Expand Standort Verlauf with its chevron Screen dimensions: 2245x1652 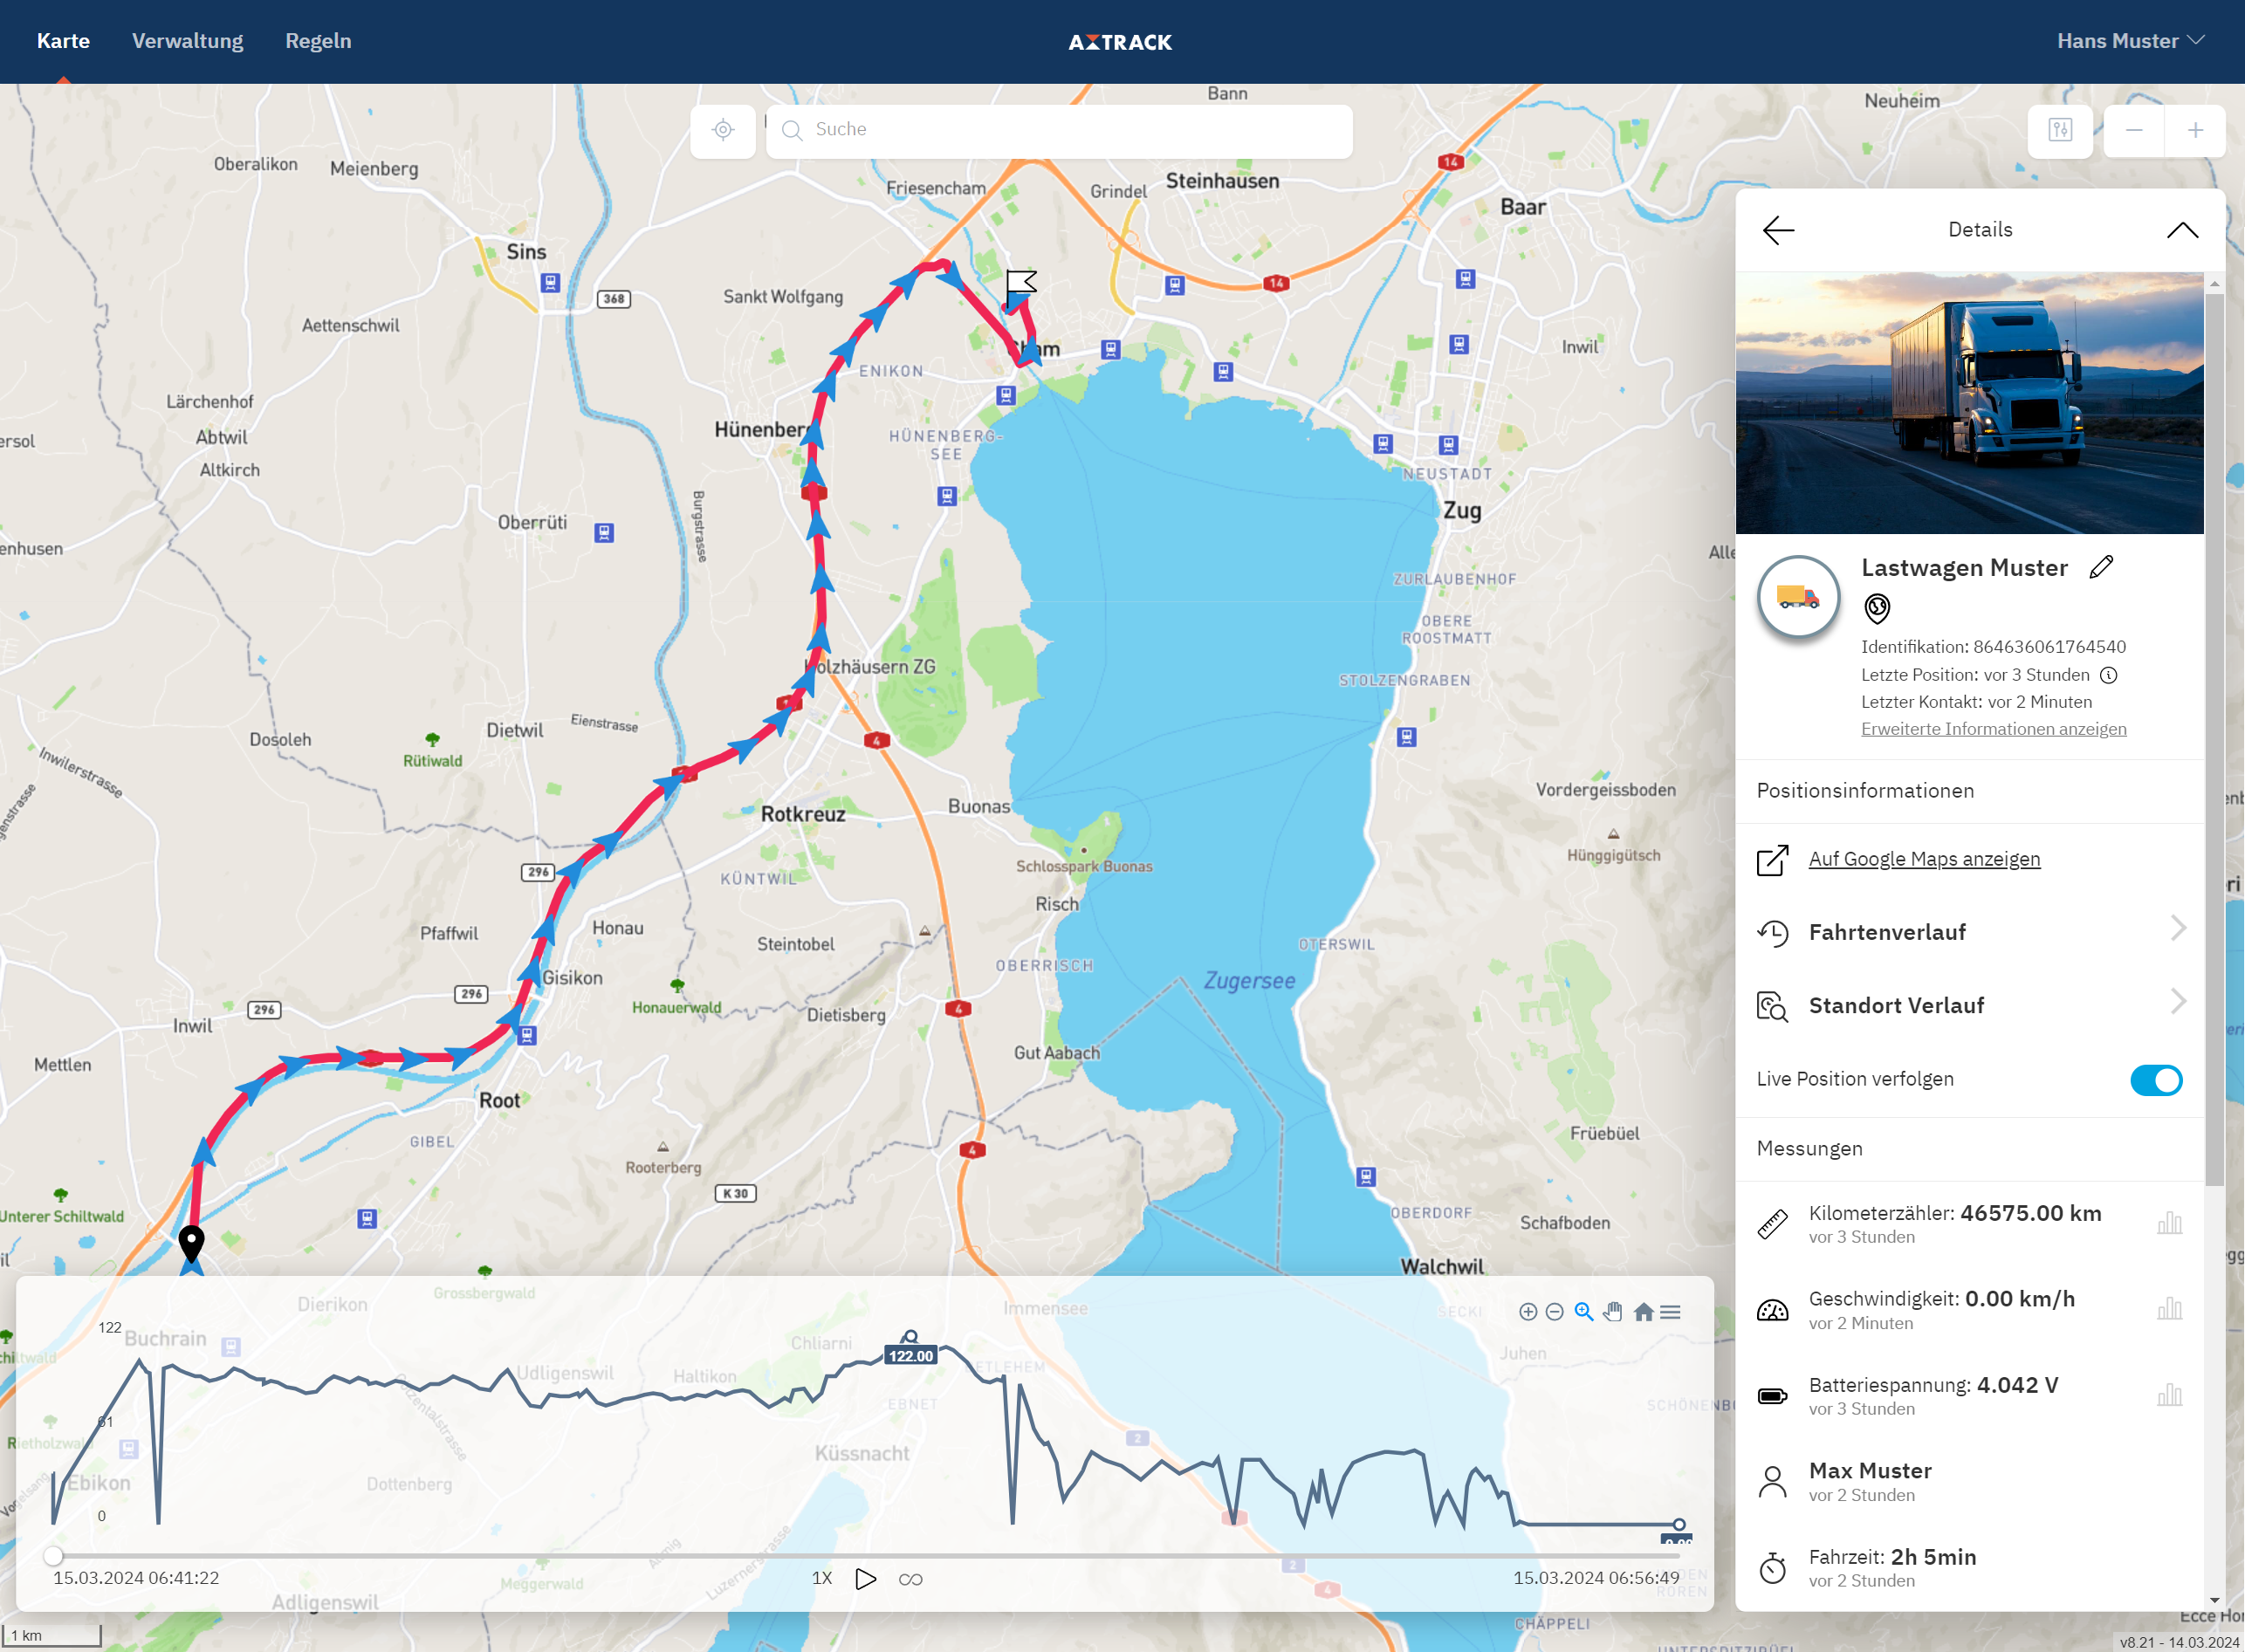(x=2178, y=1002)
